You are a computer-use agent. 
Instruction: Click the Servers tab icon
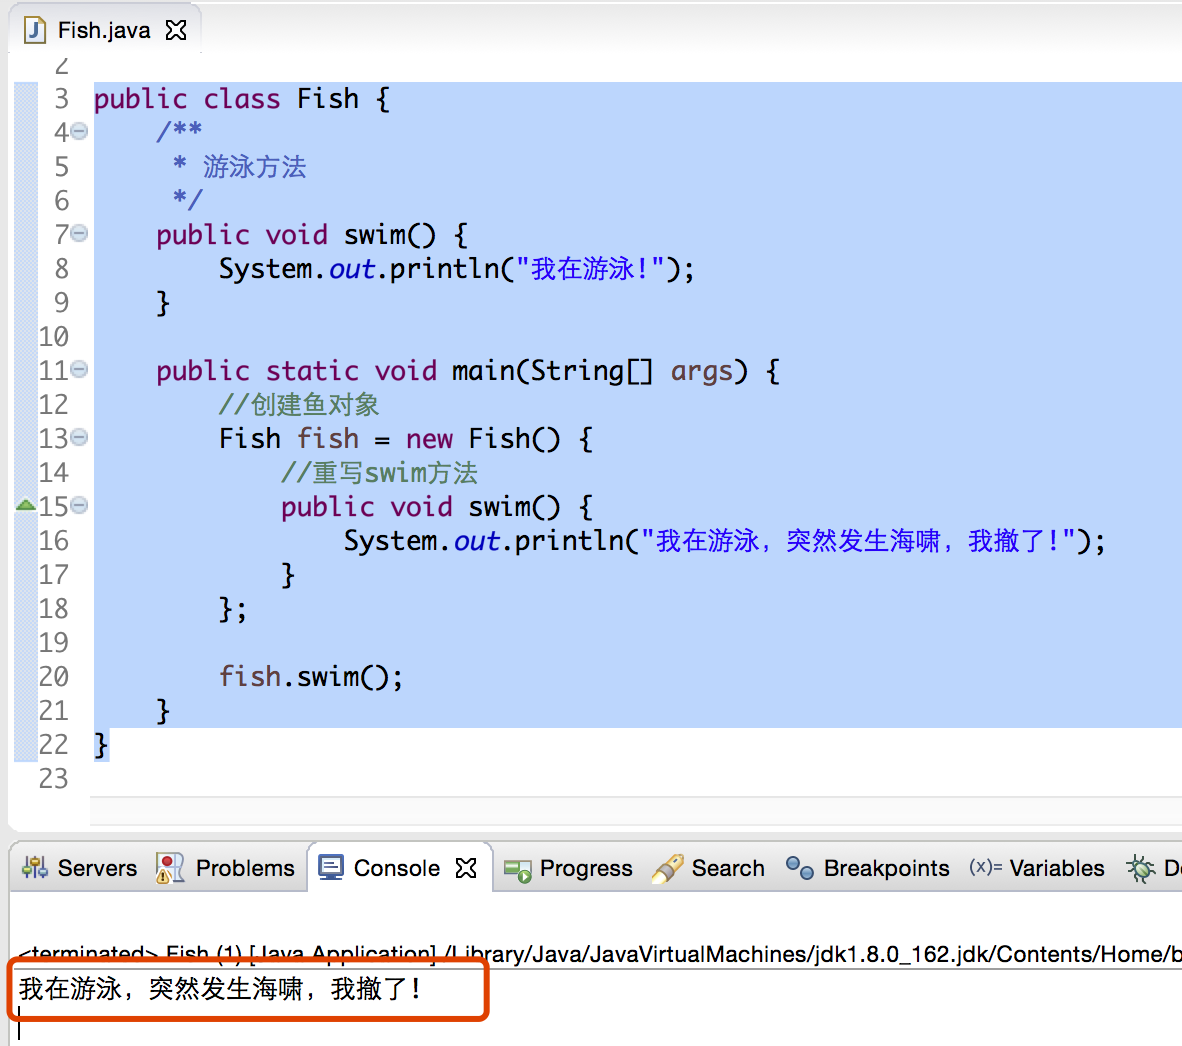(35, 868)
